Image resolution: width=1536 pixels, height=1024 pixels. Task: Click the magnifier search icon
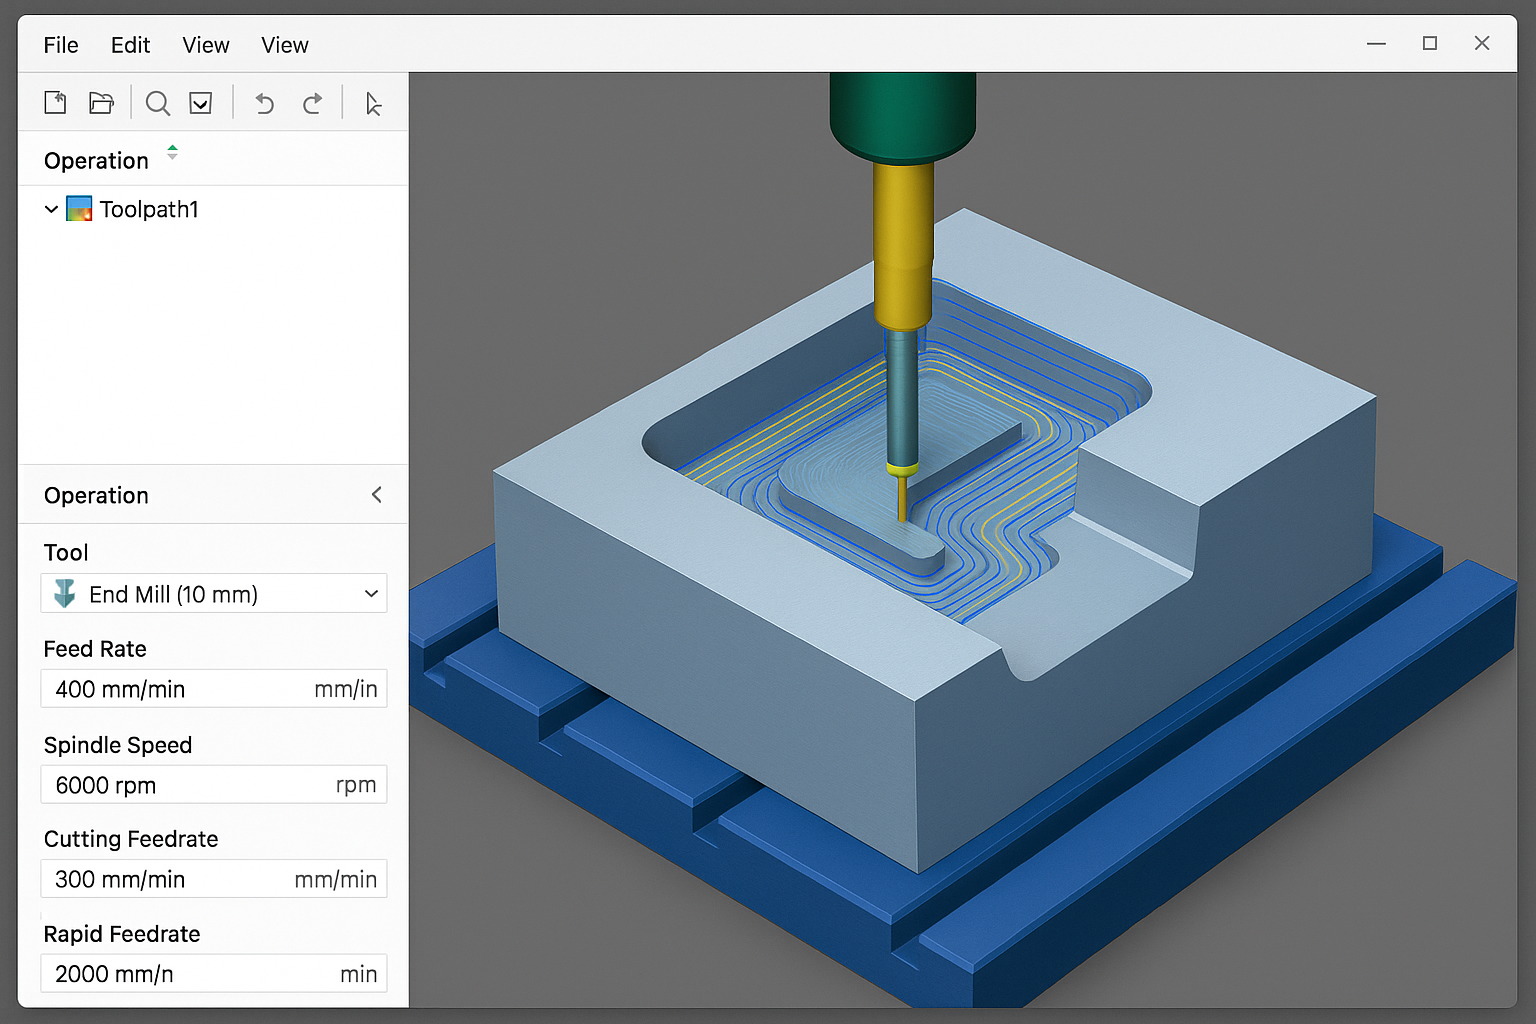pos(157,103)
